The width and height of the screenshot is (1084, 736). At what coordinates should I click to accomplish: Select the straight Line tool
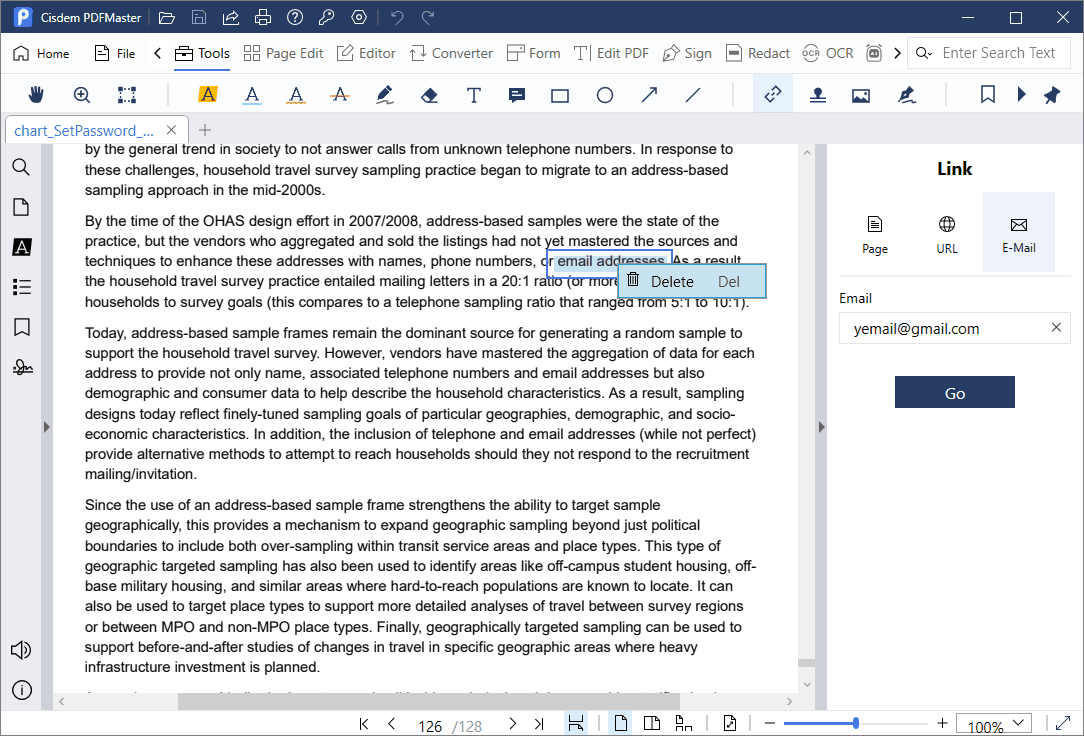click(693, 95)
